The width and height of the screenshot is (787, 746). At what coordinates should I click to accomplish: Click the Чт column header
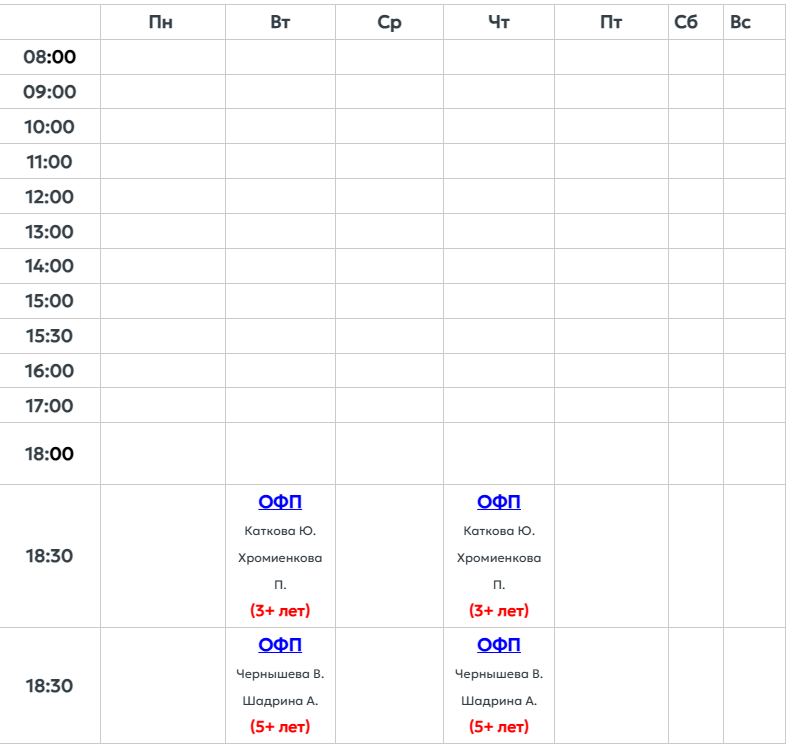[499, 22]
